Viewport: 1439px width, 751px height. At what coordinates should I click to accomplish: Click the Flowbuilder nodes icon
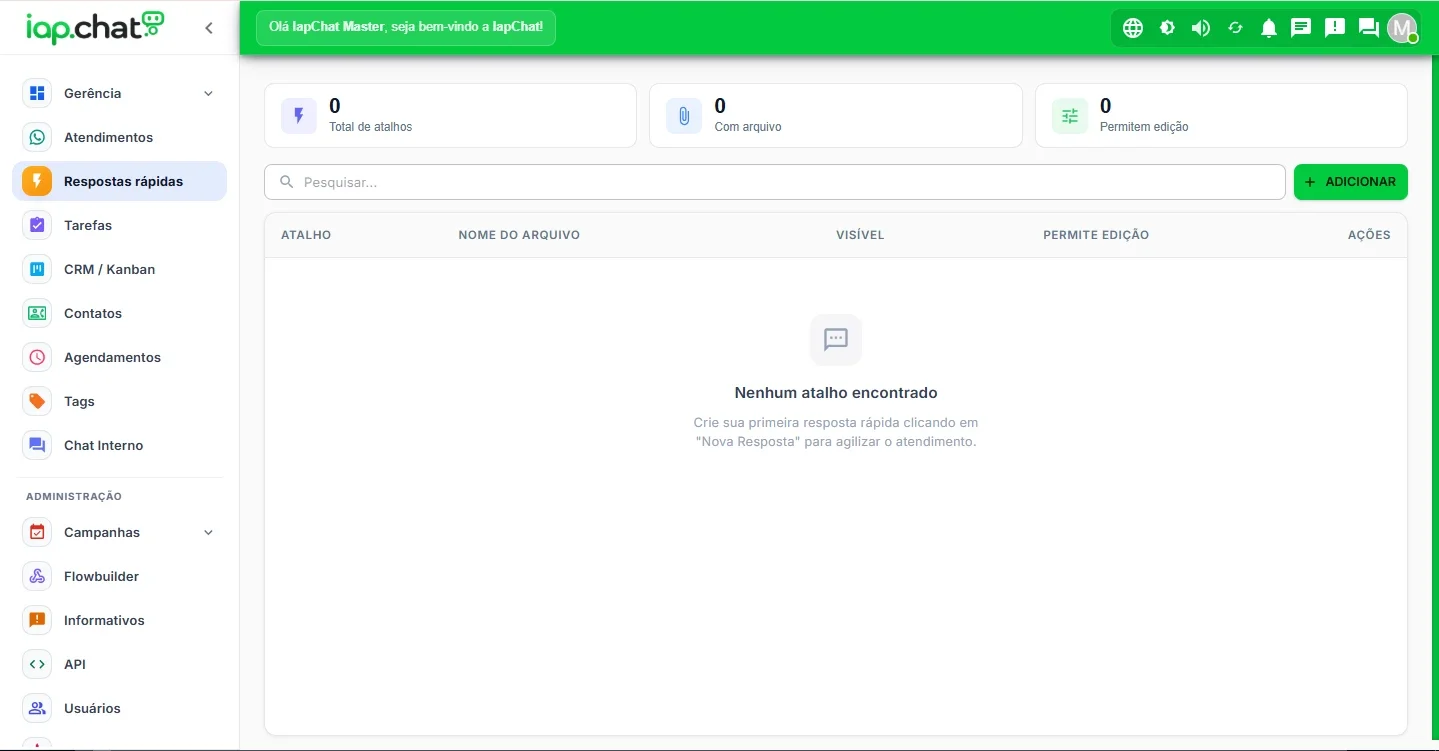(x=37, y=576)
